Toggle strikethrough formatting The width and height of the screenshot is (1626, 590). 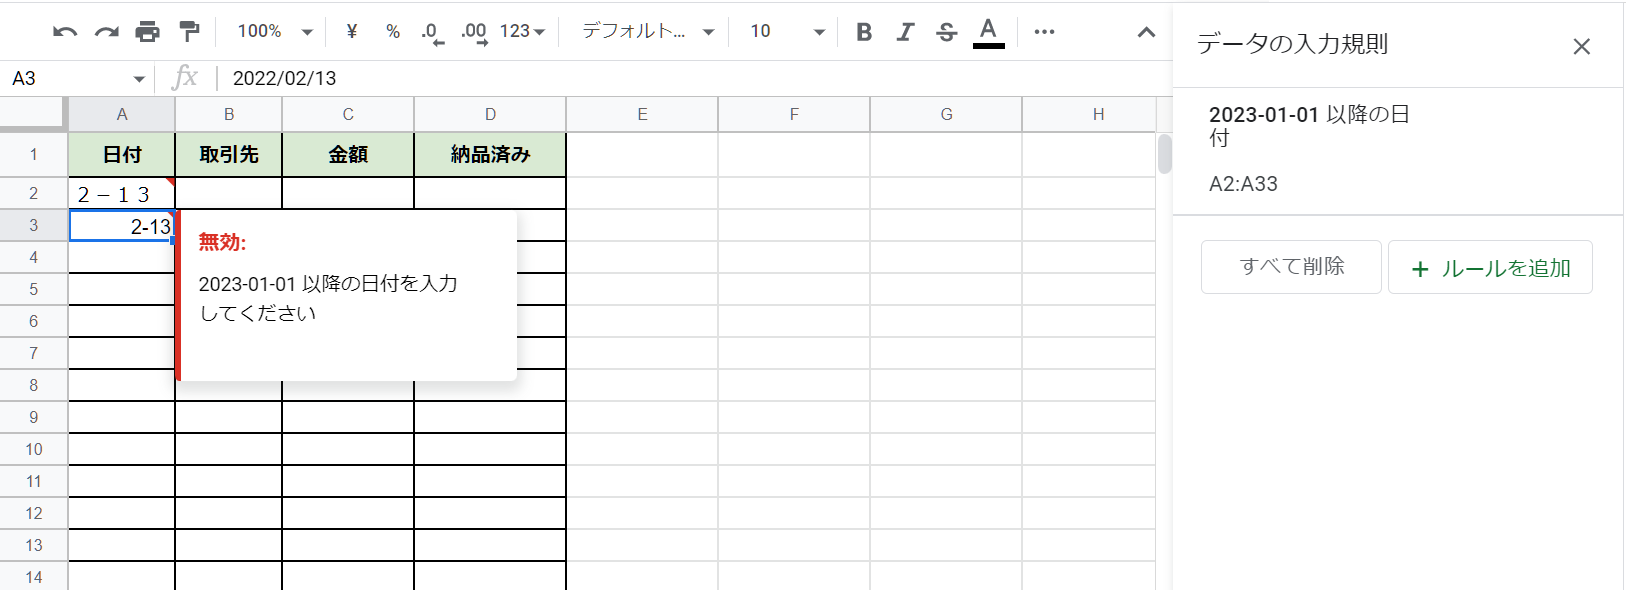tap(946, 32)
